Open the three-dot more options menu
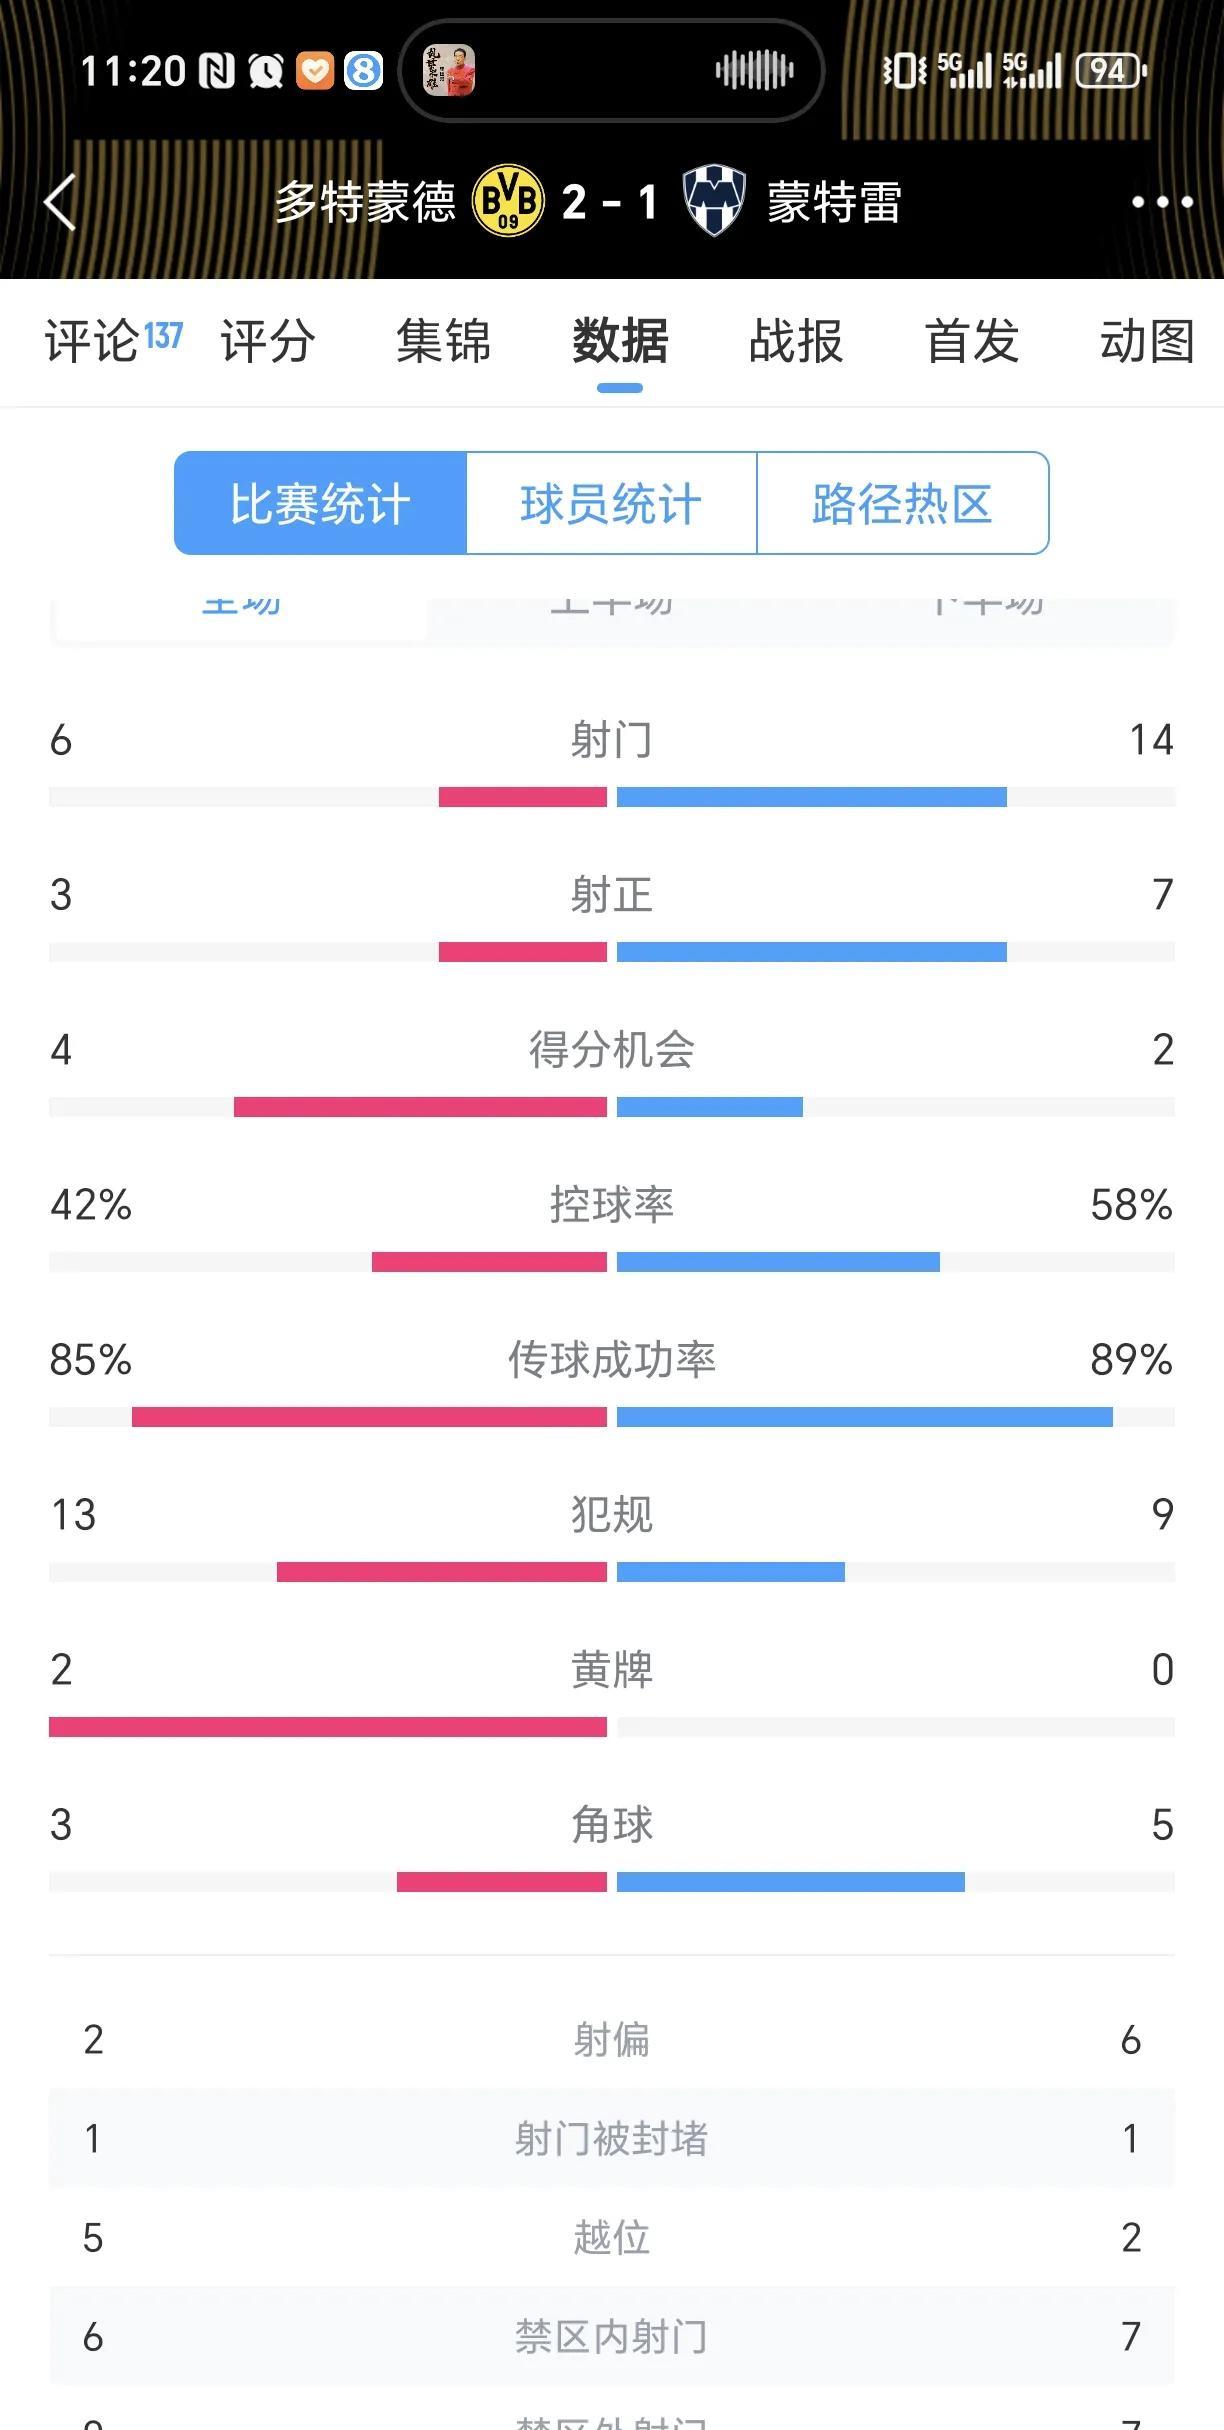The height and width of the screenshot is (2430, 1224). 1161,202
